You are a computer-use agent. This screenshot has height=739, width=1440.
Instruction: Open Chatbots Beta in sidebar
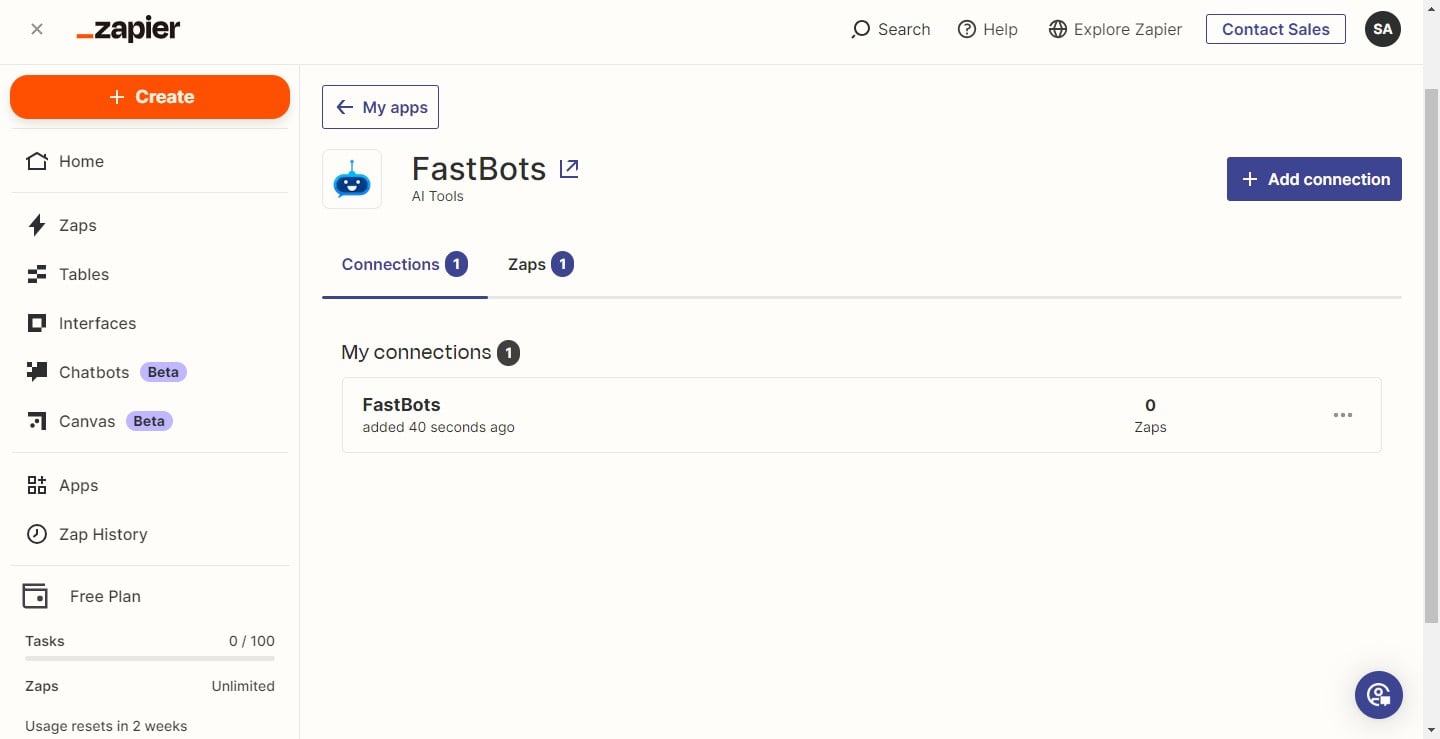click(x=94, y=372)
